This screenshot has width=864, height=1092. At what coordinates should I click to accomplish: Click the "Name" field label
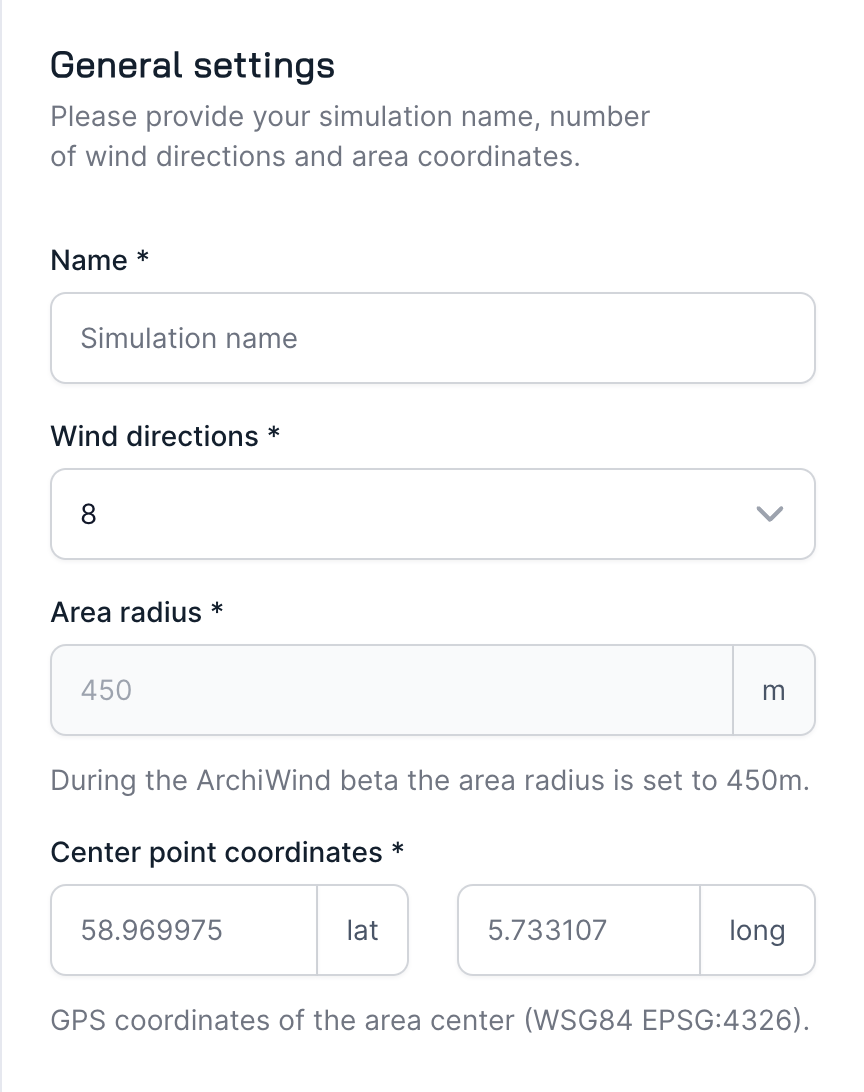point(89,261)
